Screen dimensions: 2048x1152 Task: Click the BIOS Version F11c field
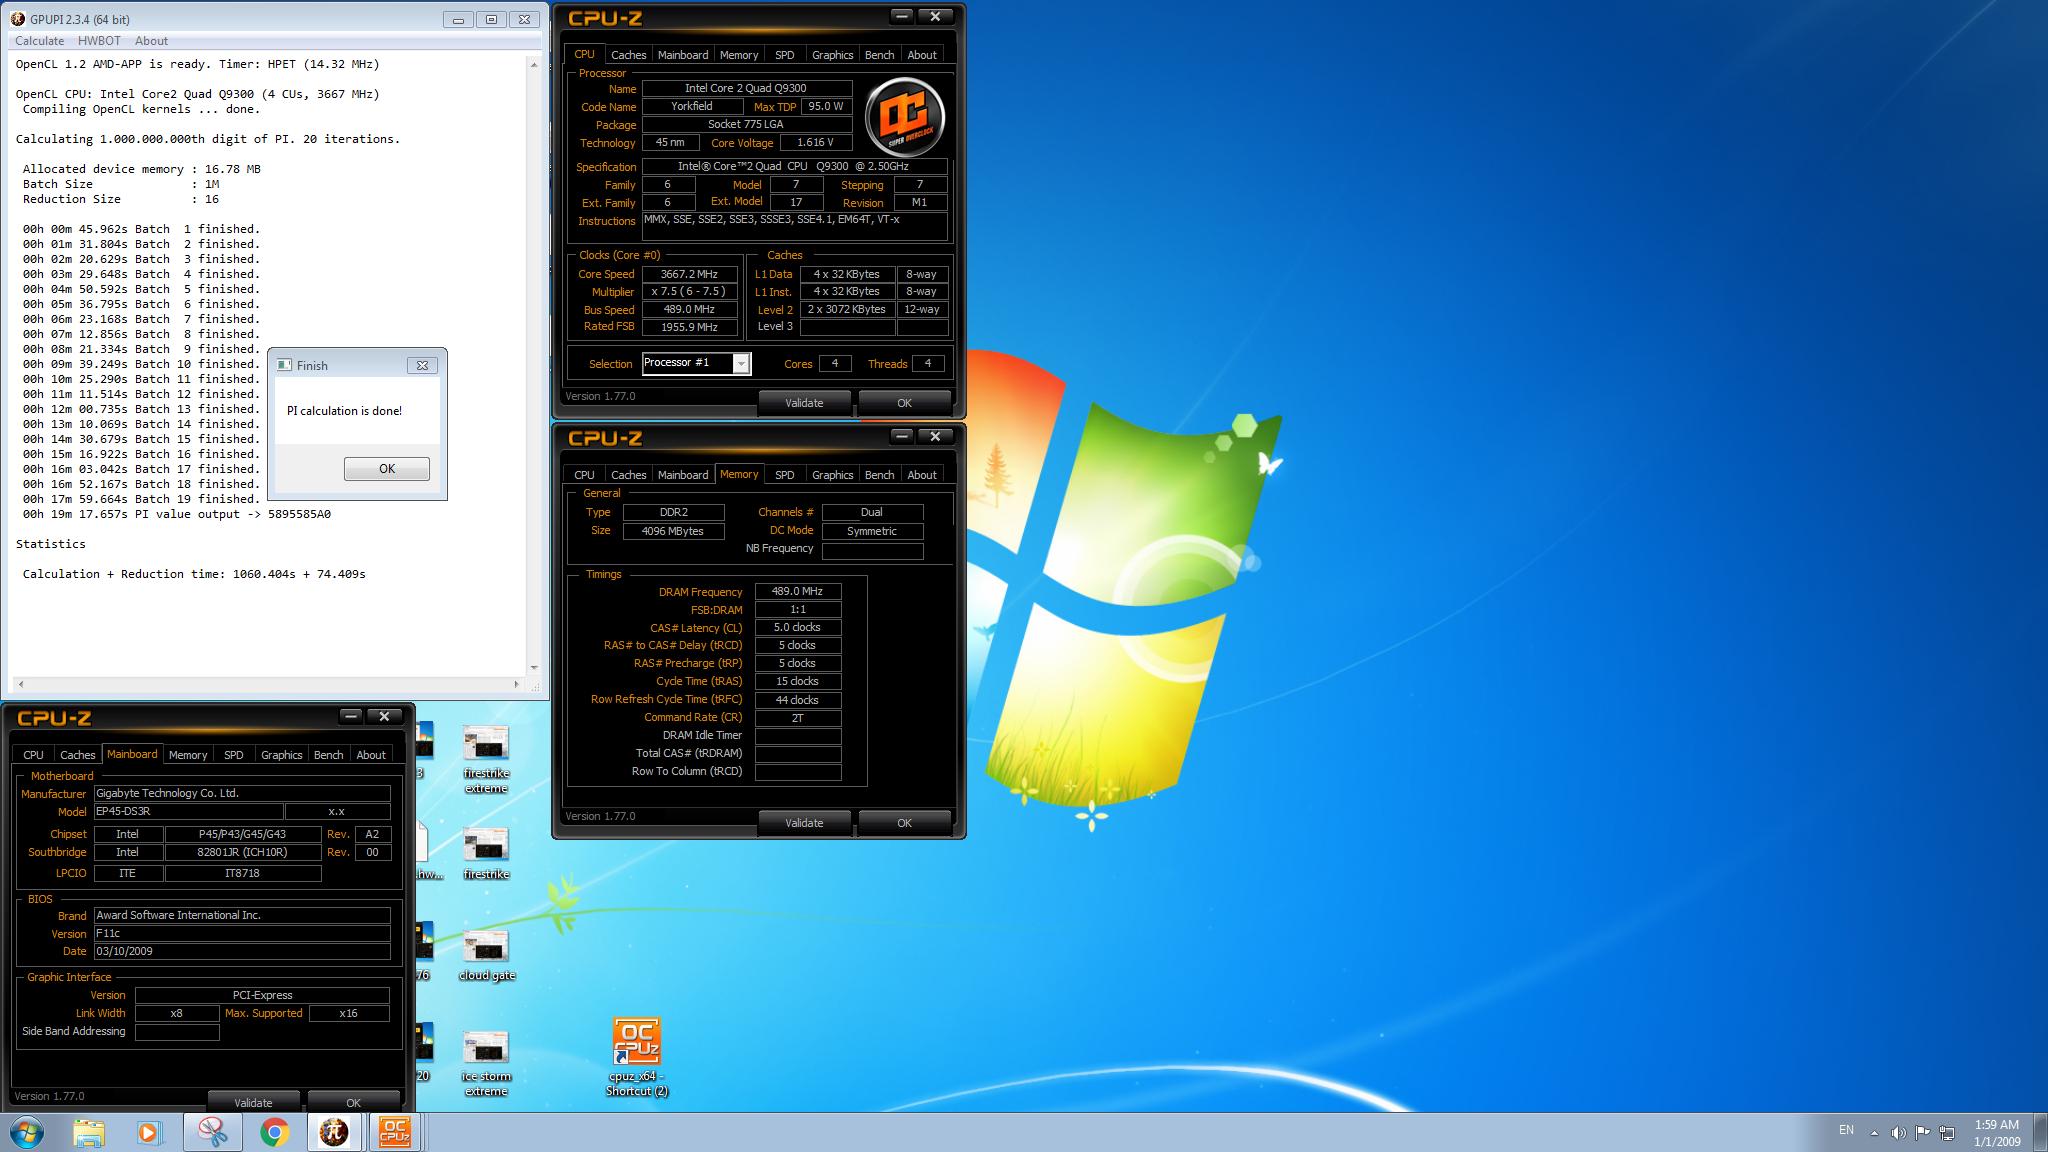(x=242, y=934)
